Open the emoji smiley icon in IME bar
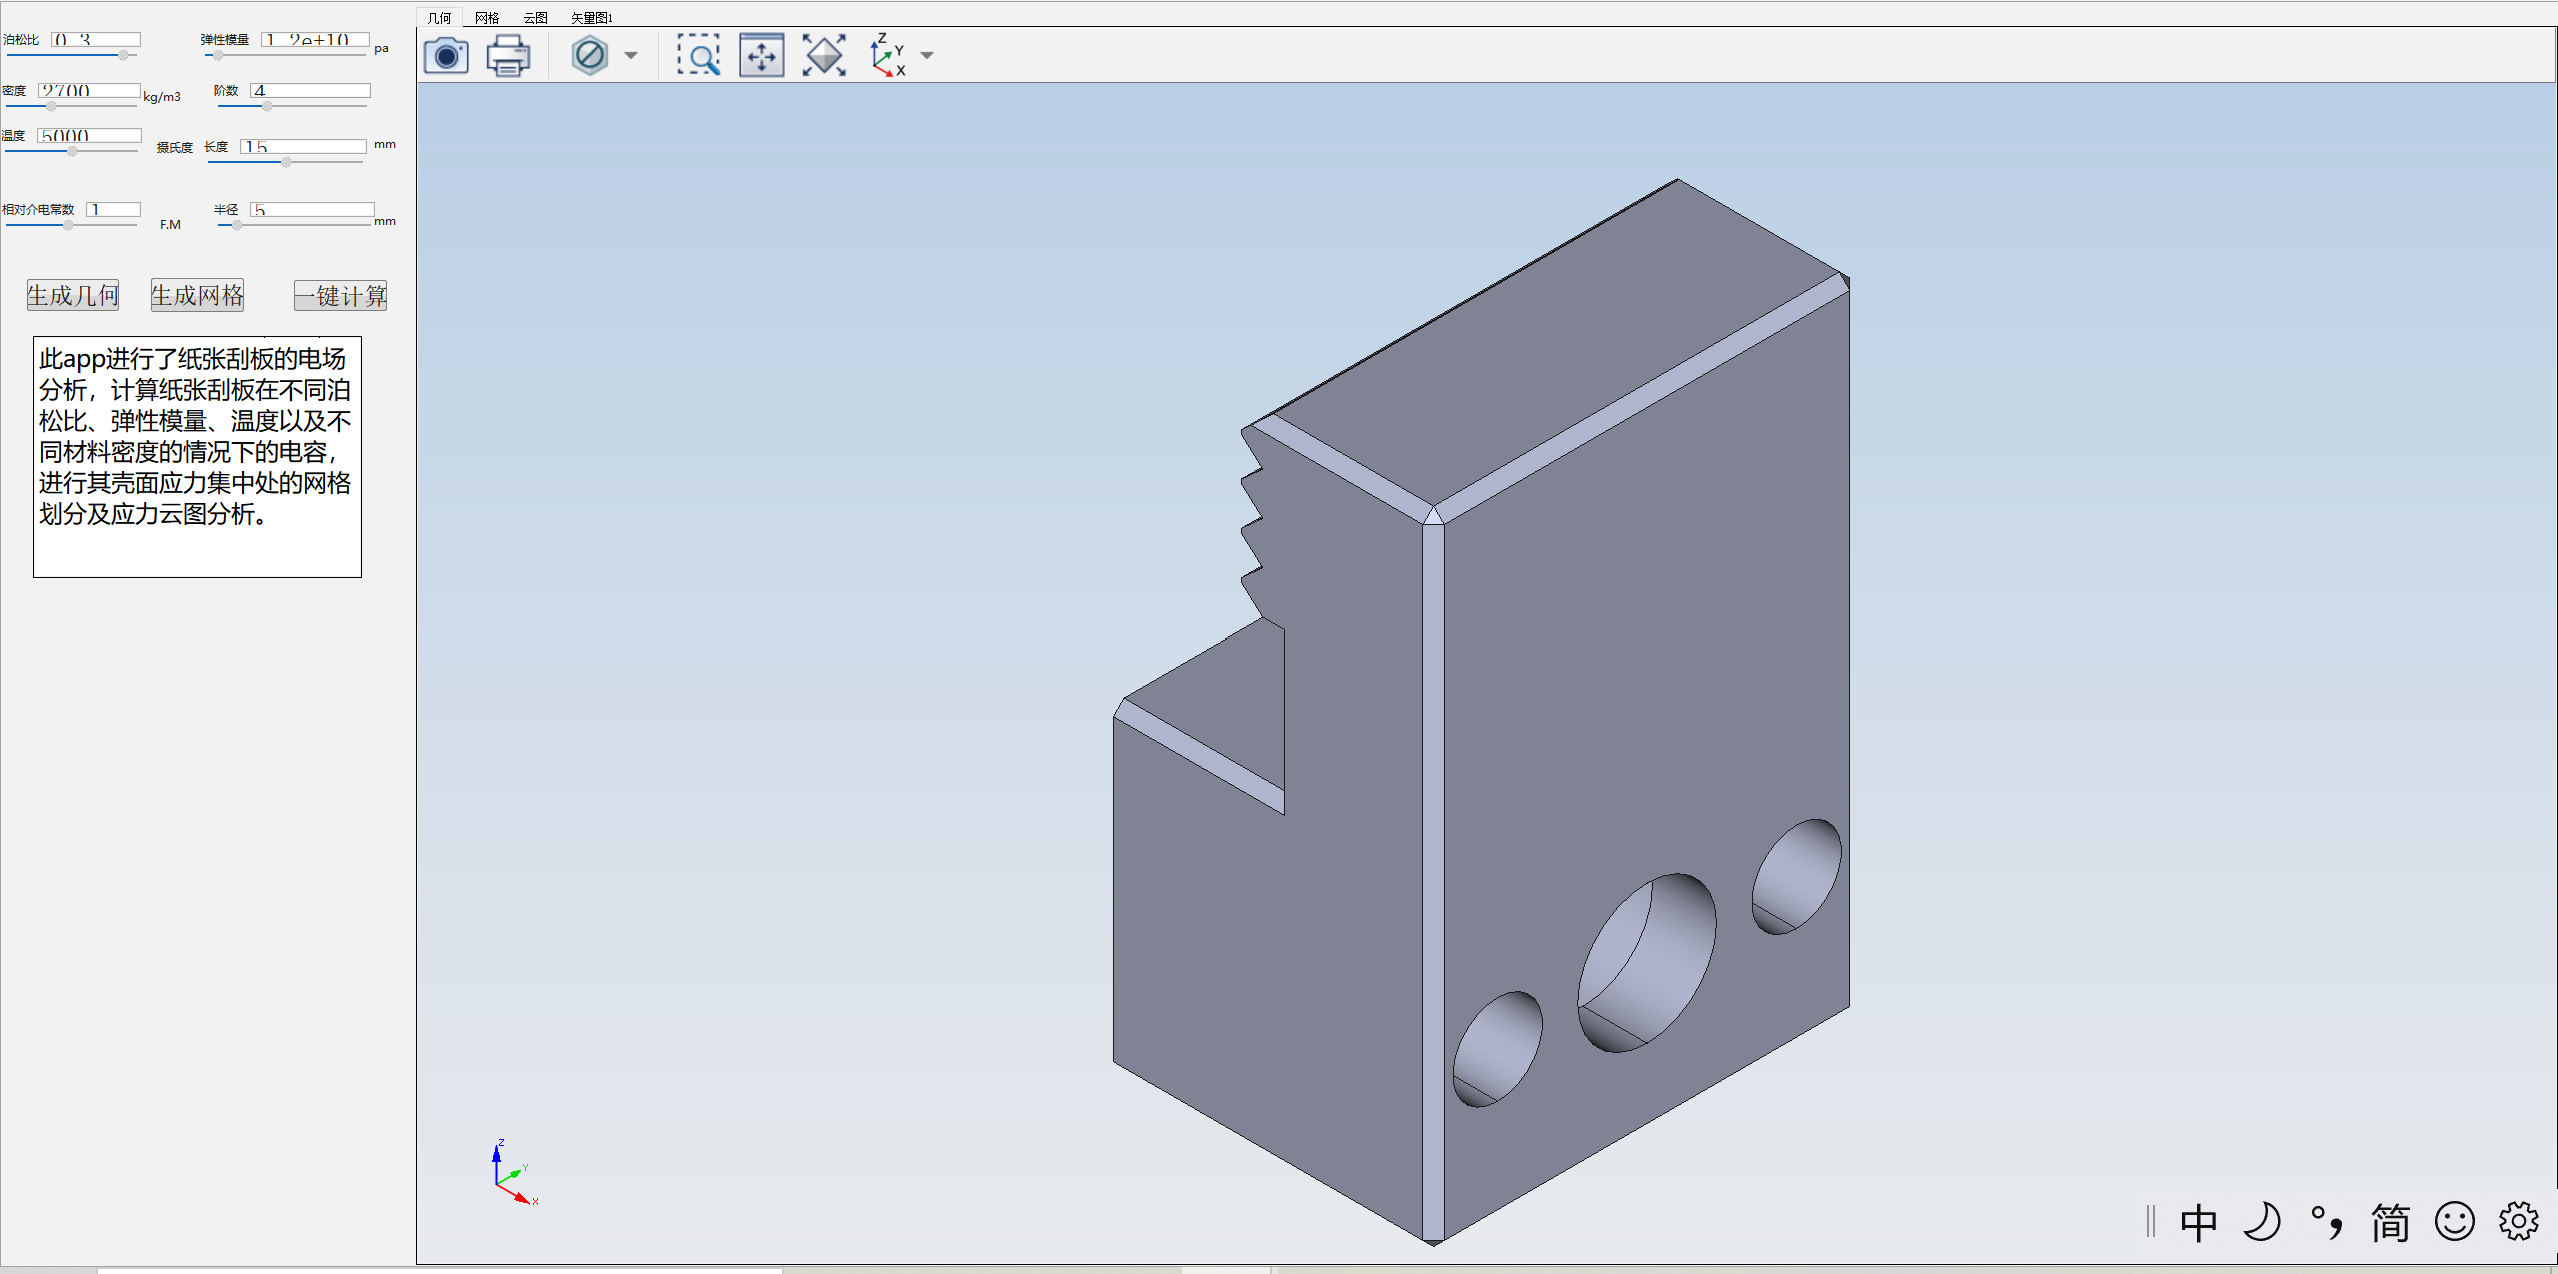This screenshot has height=1274, width=2558. 2455,1222
